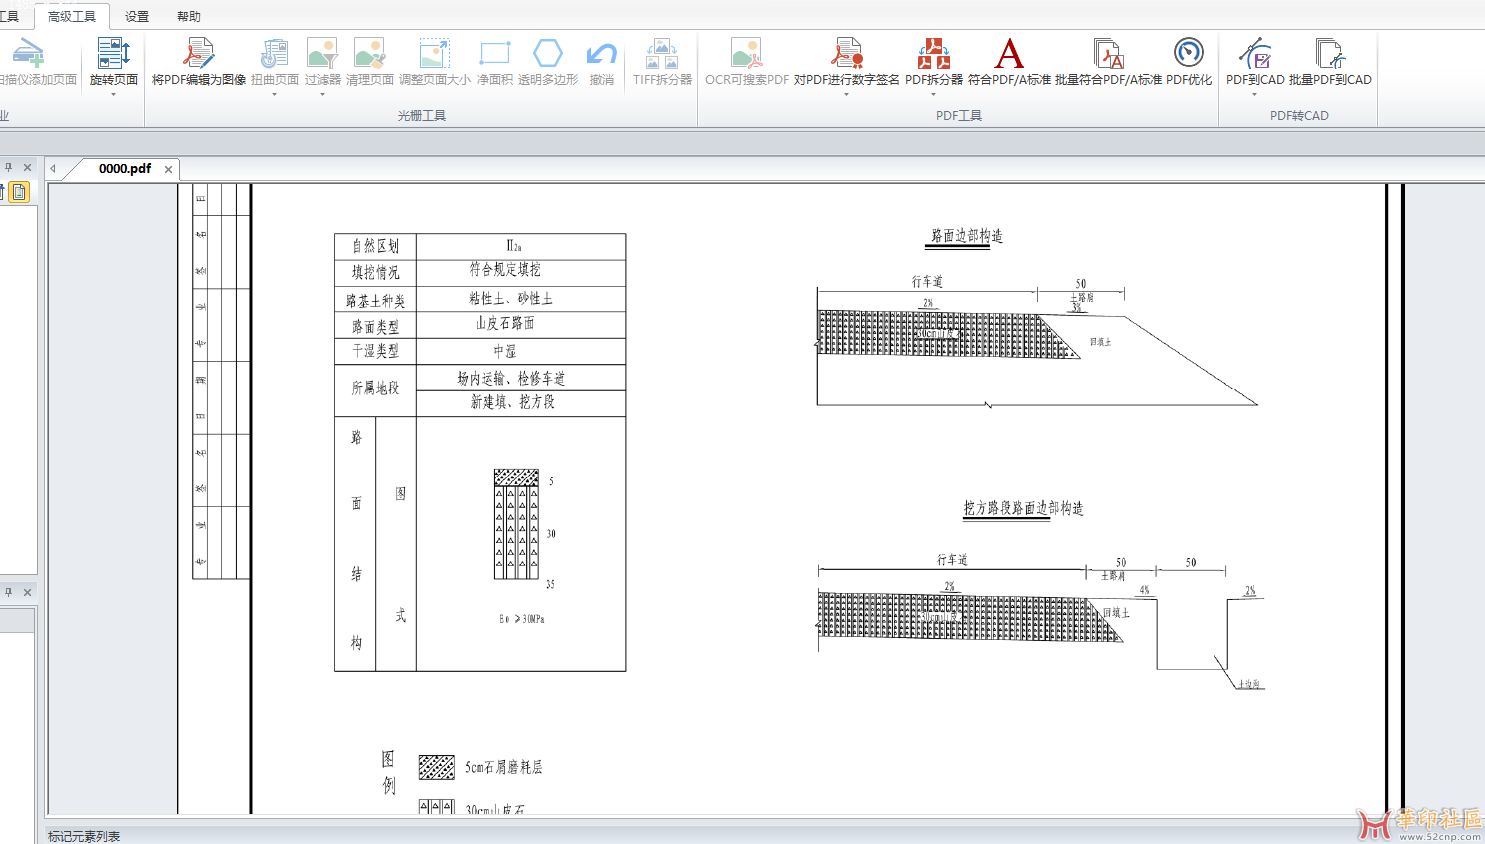
Task: Click the 自然区划 table cell
Action: pos(375,246)
